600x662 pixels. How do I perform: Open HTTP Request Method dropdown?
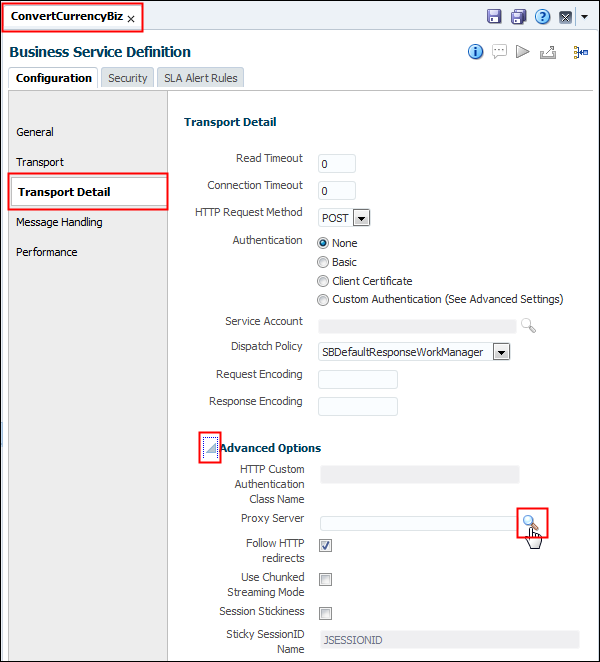tap(361, 217)
